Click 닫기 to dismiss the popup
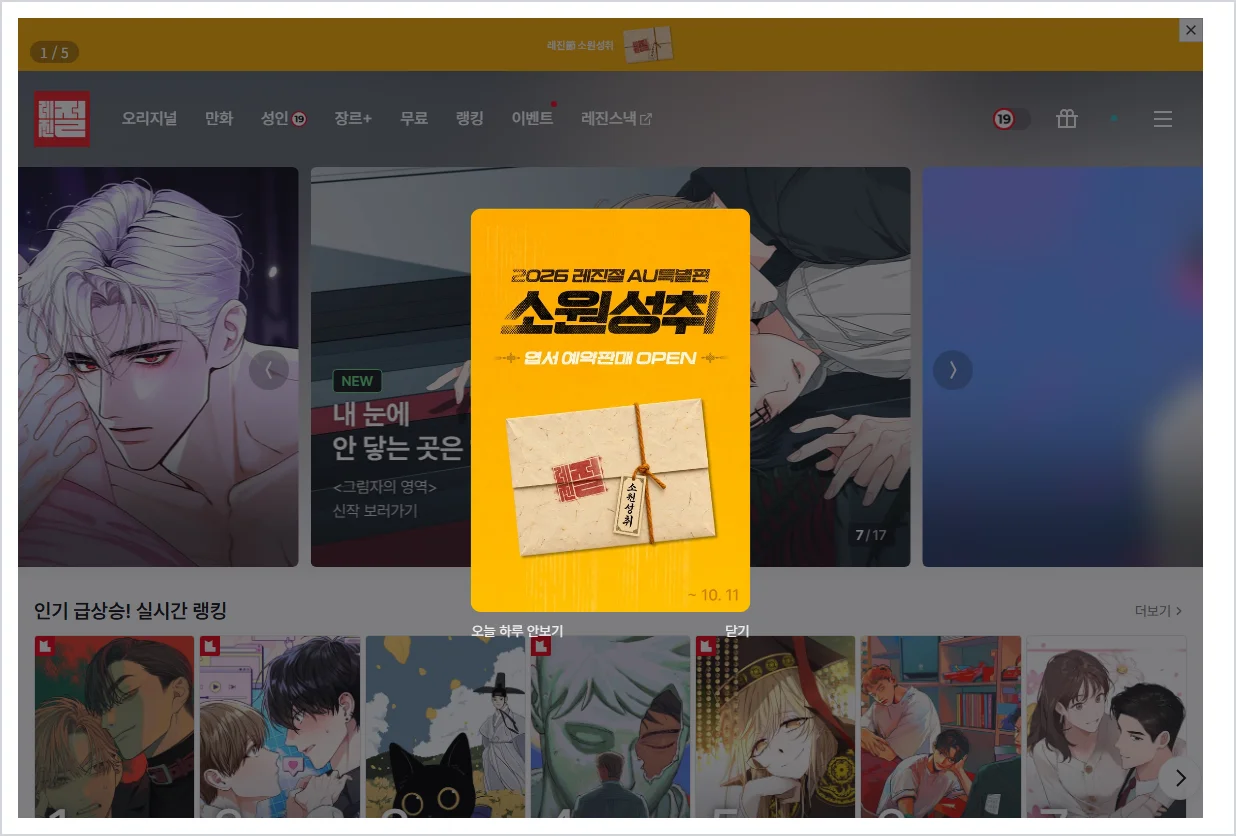Viewport: 1236px width, 836px height. [737, 631]
